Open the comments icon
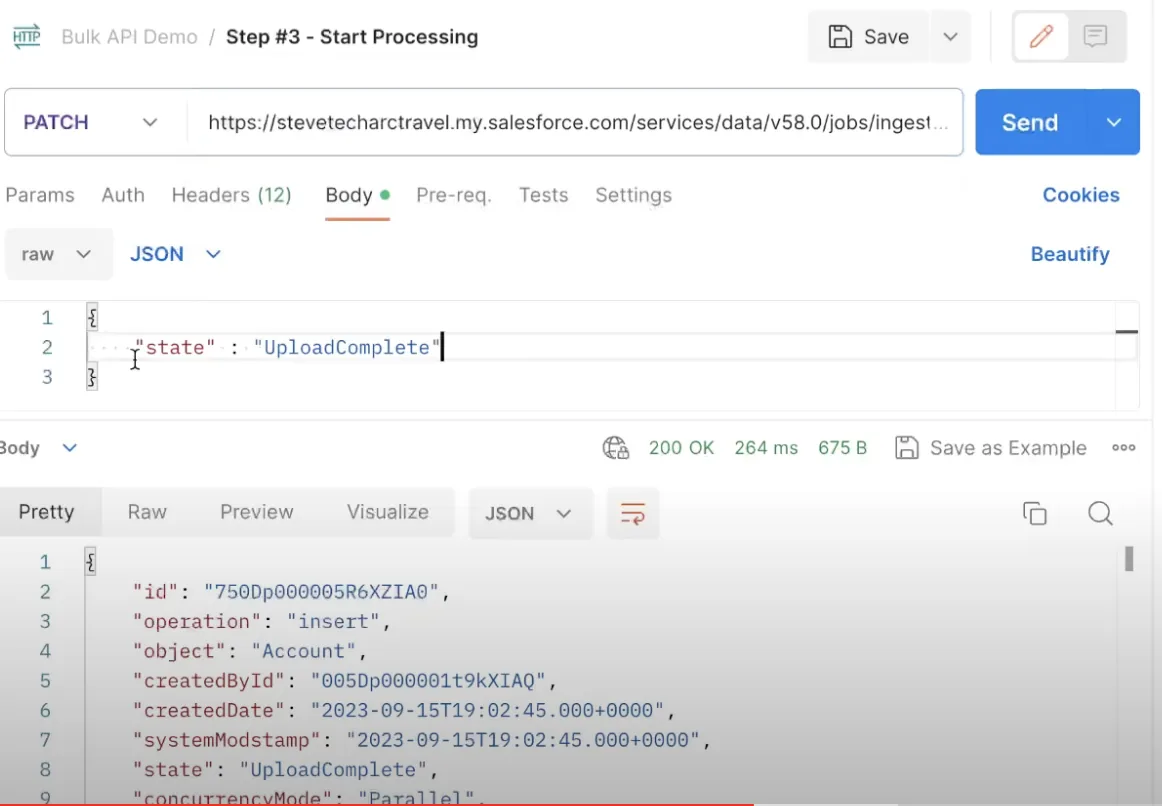This screenshot has height=806, width=1162. click(1095, 36)
